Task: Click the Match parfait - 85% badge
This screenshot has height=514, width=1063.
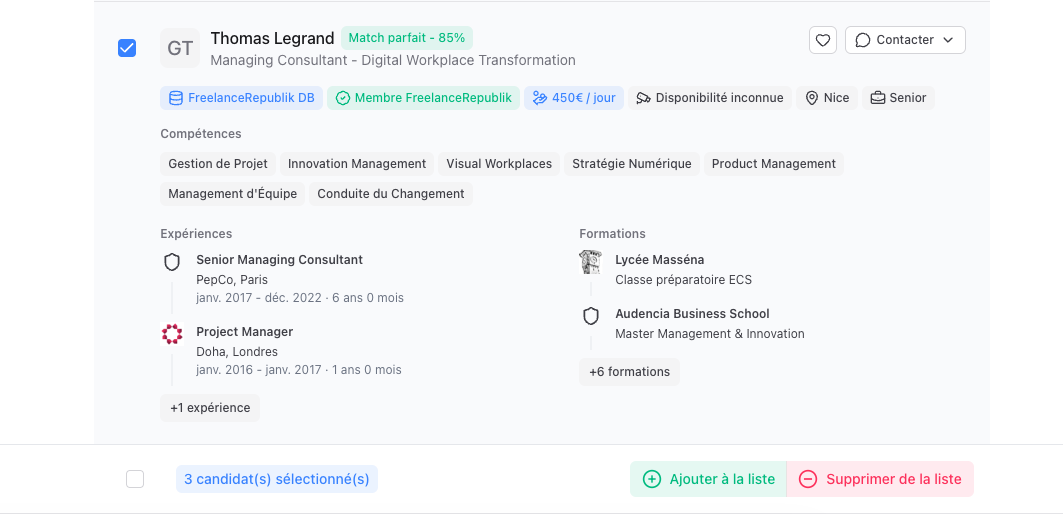Action: coord(407,38)
